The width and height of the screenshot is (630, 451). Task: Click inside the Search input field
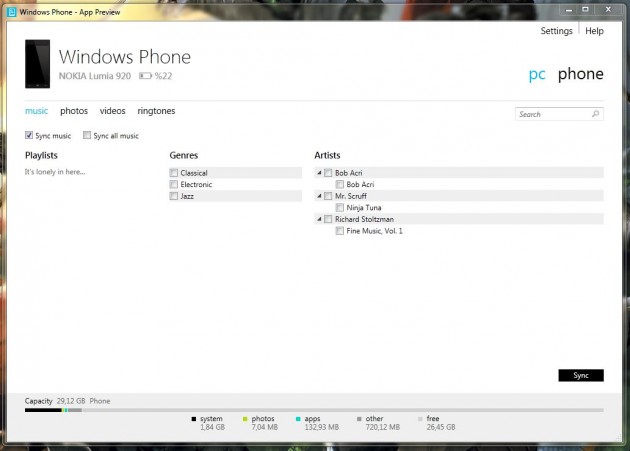click(x=552, y=115)
